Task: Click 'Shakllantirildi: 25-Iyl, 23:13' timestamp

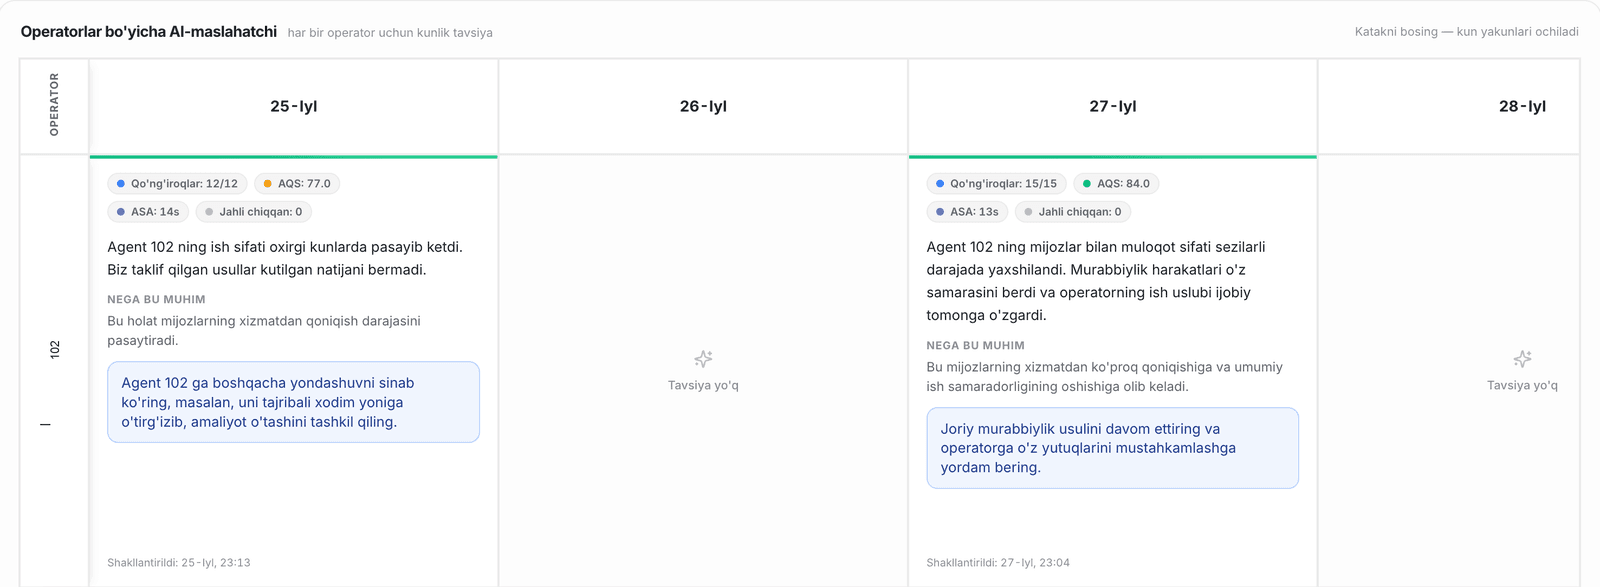Action: click(179, 563)
